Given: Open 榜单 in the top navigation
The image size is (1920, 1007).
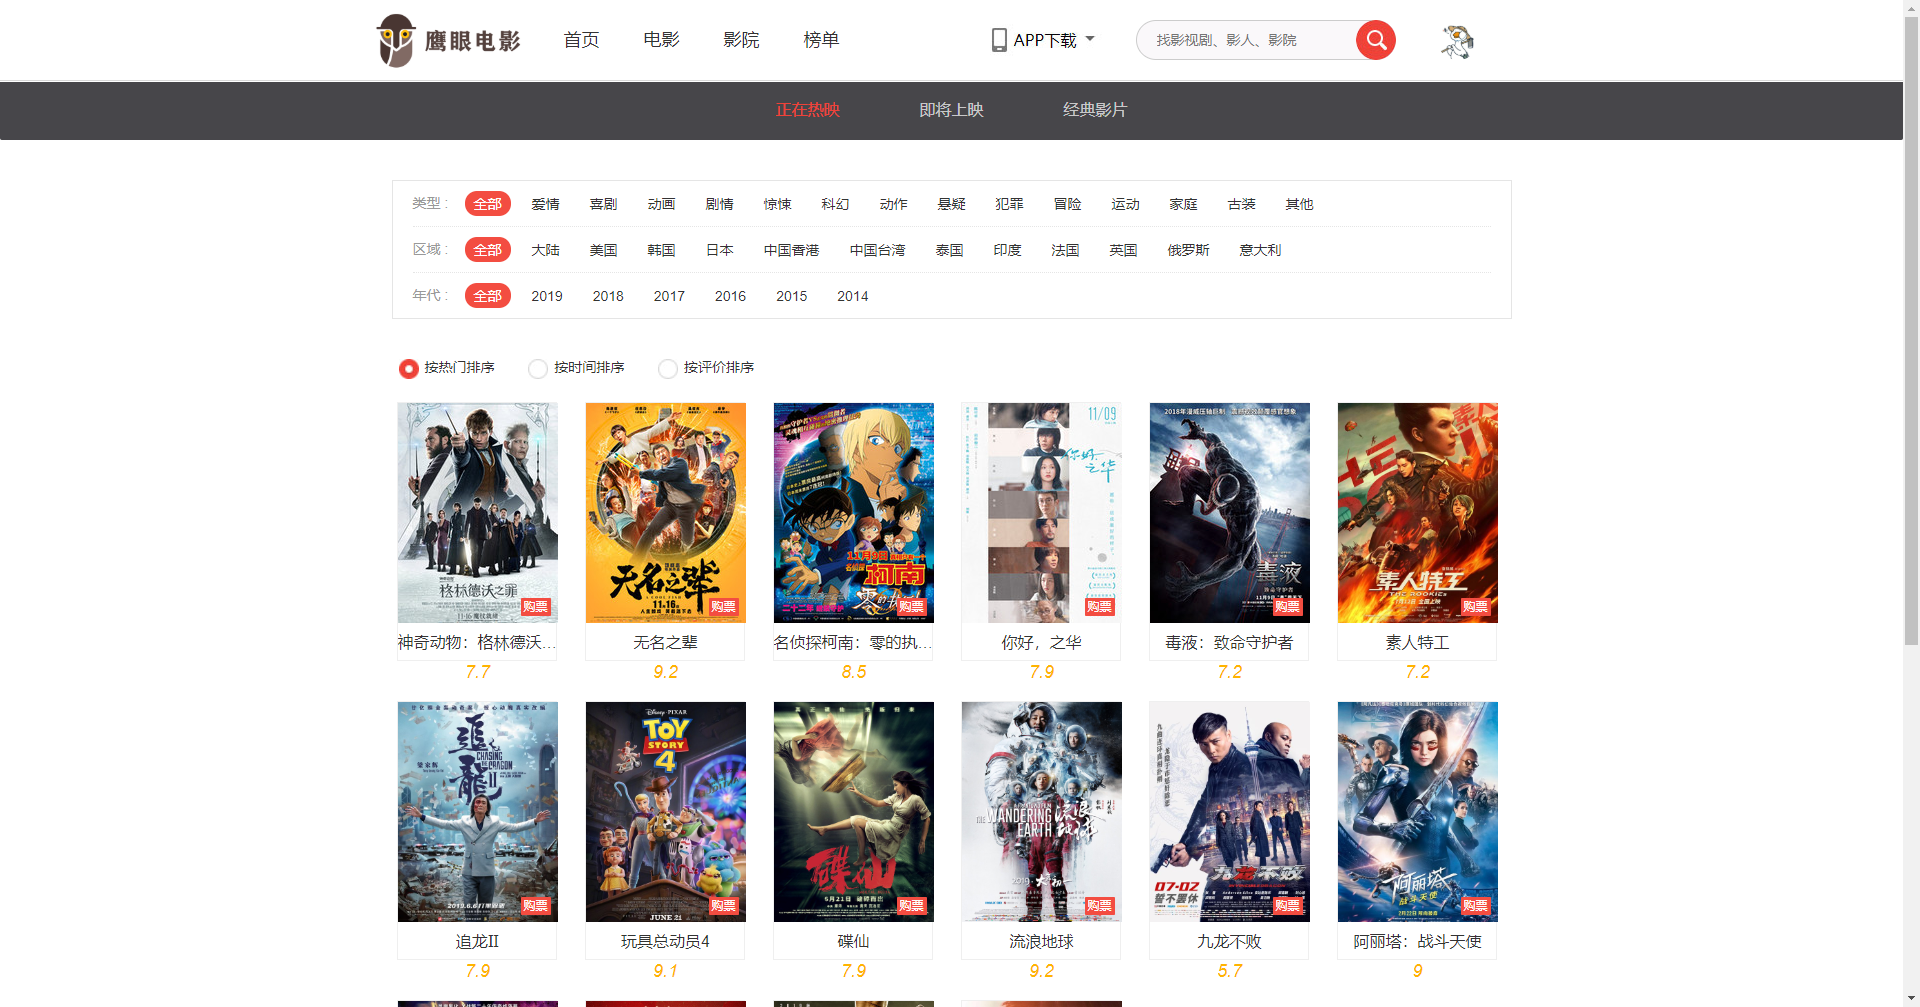Looking at the screenshot, I should (821, 40).
